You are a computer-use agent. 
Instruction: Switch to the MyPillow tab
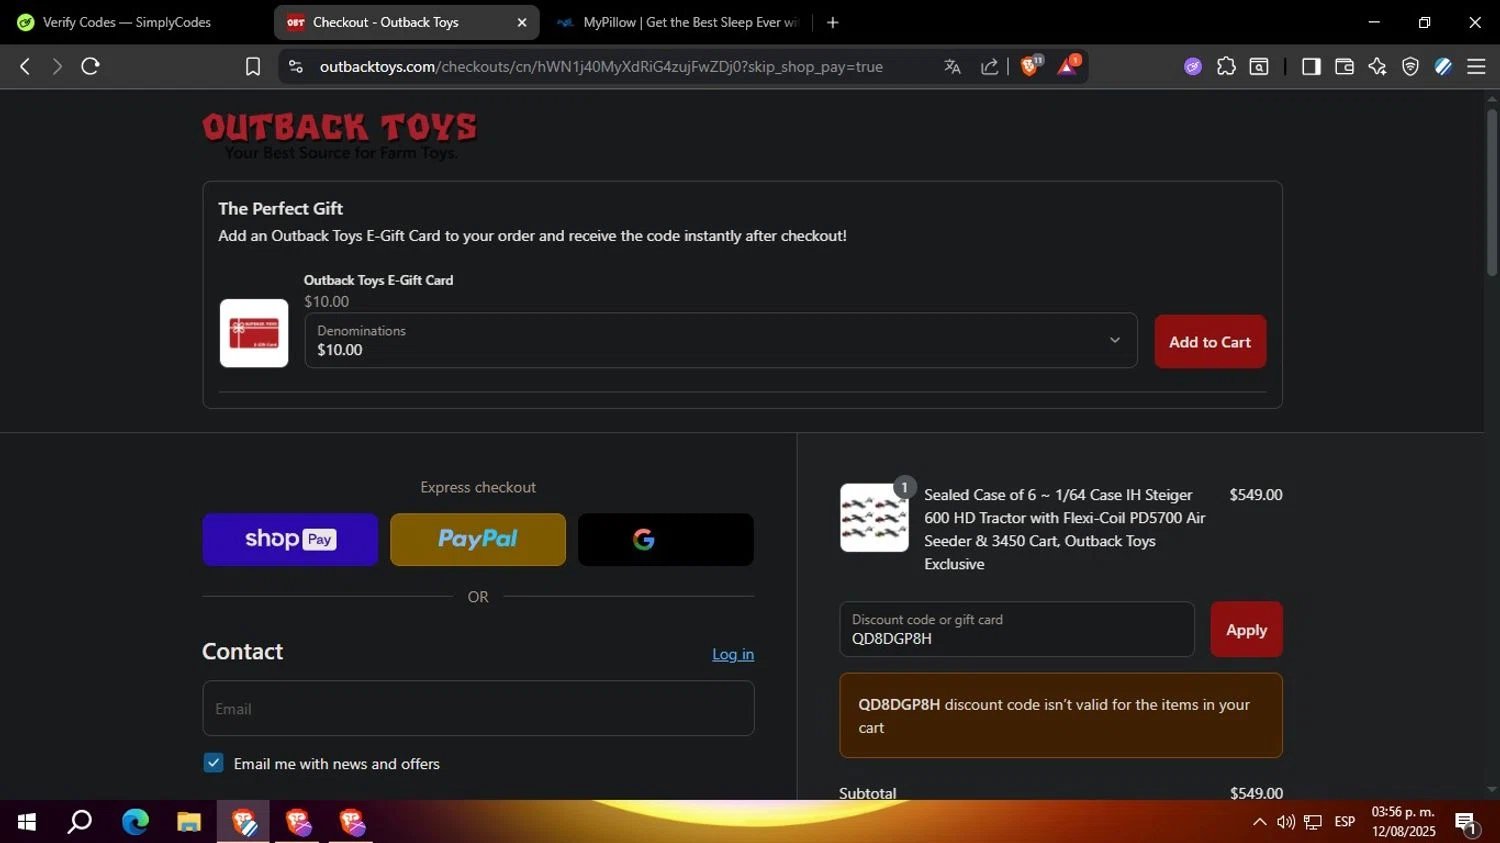point(680,22)
